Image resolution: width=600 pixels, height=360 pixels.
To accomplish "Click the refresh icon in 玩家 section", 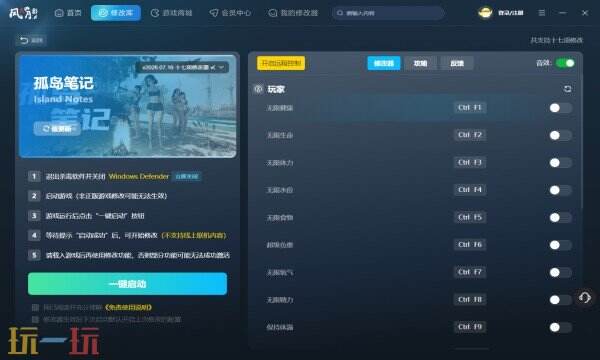I will tap(567, 89).
